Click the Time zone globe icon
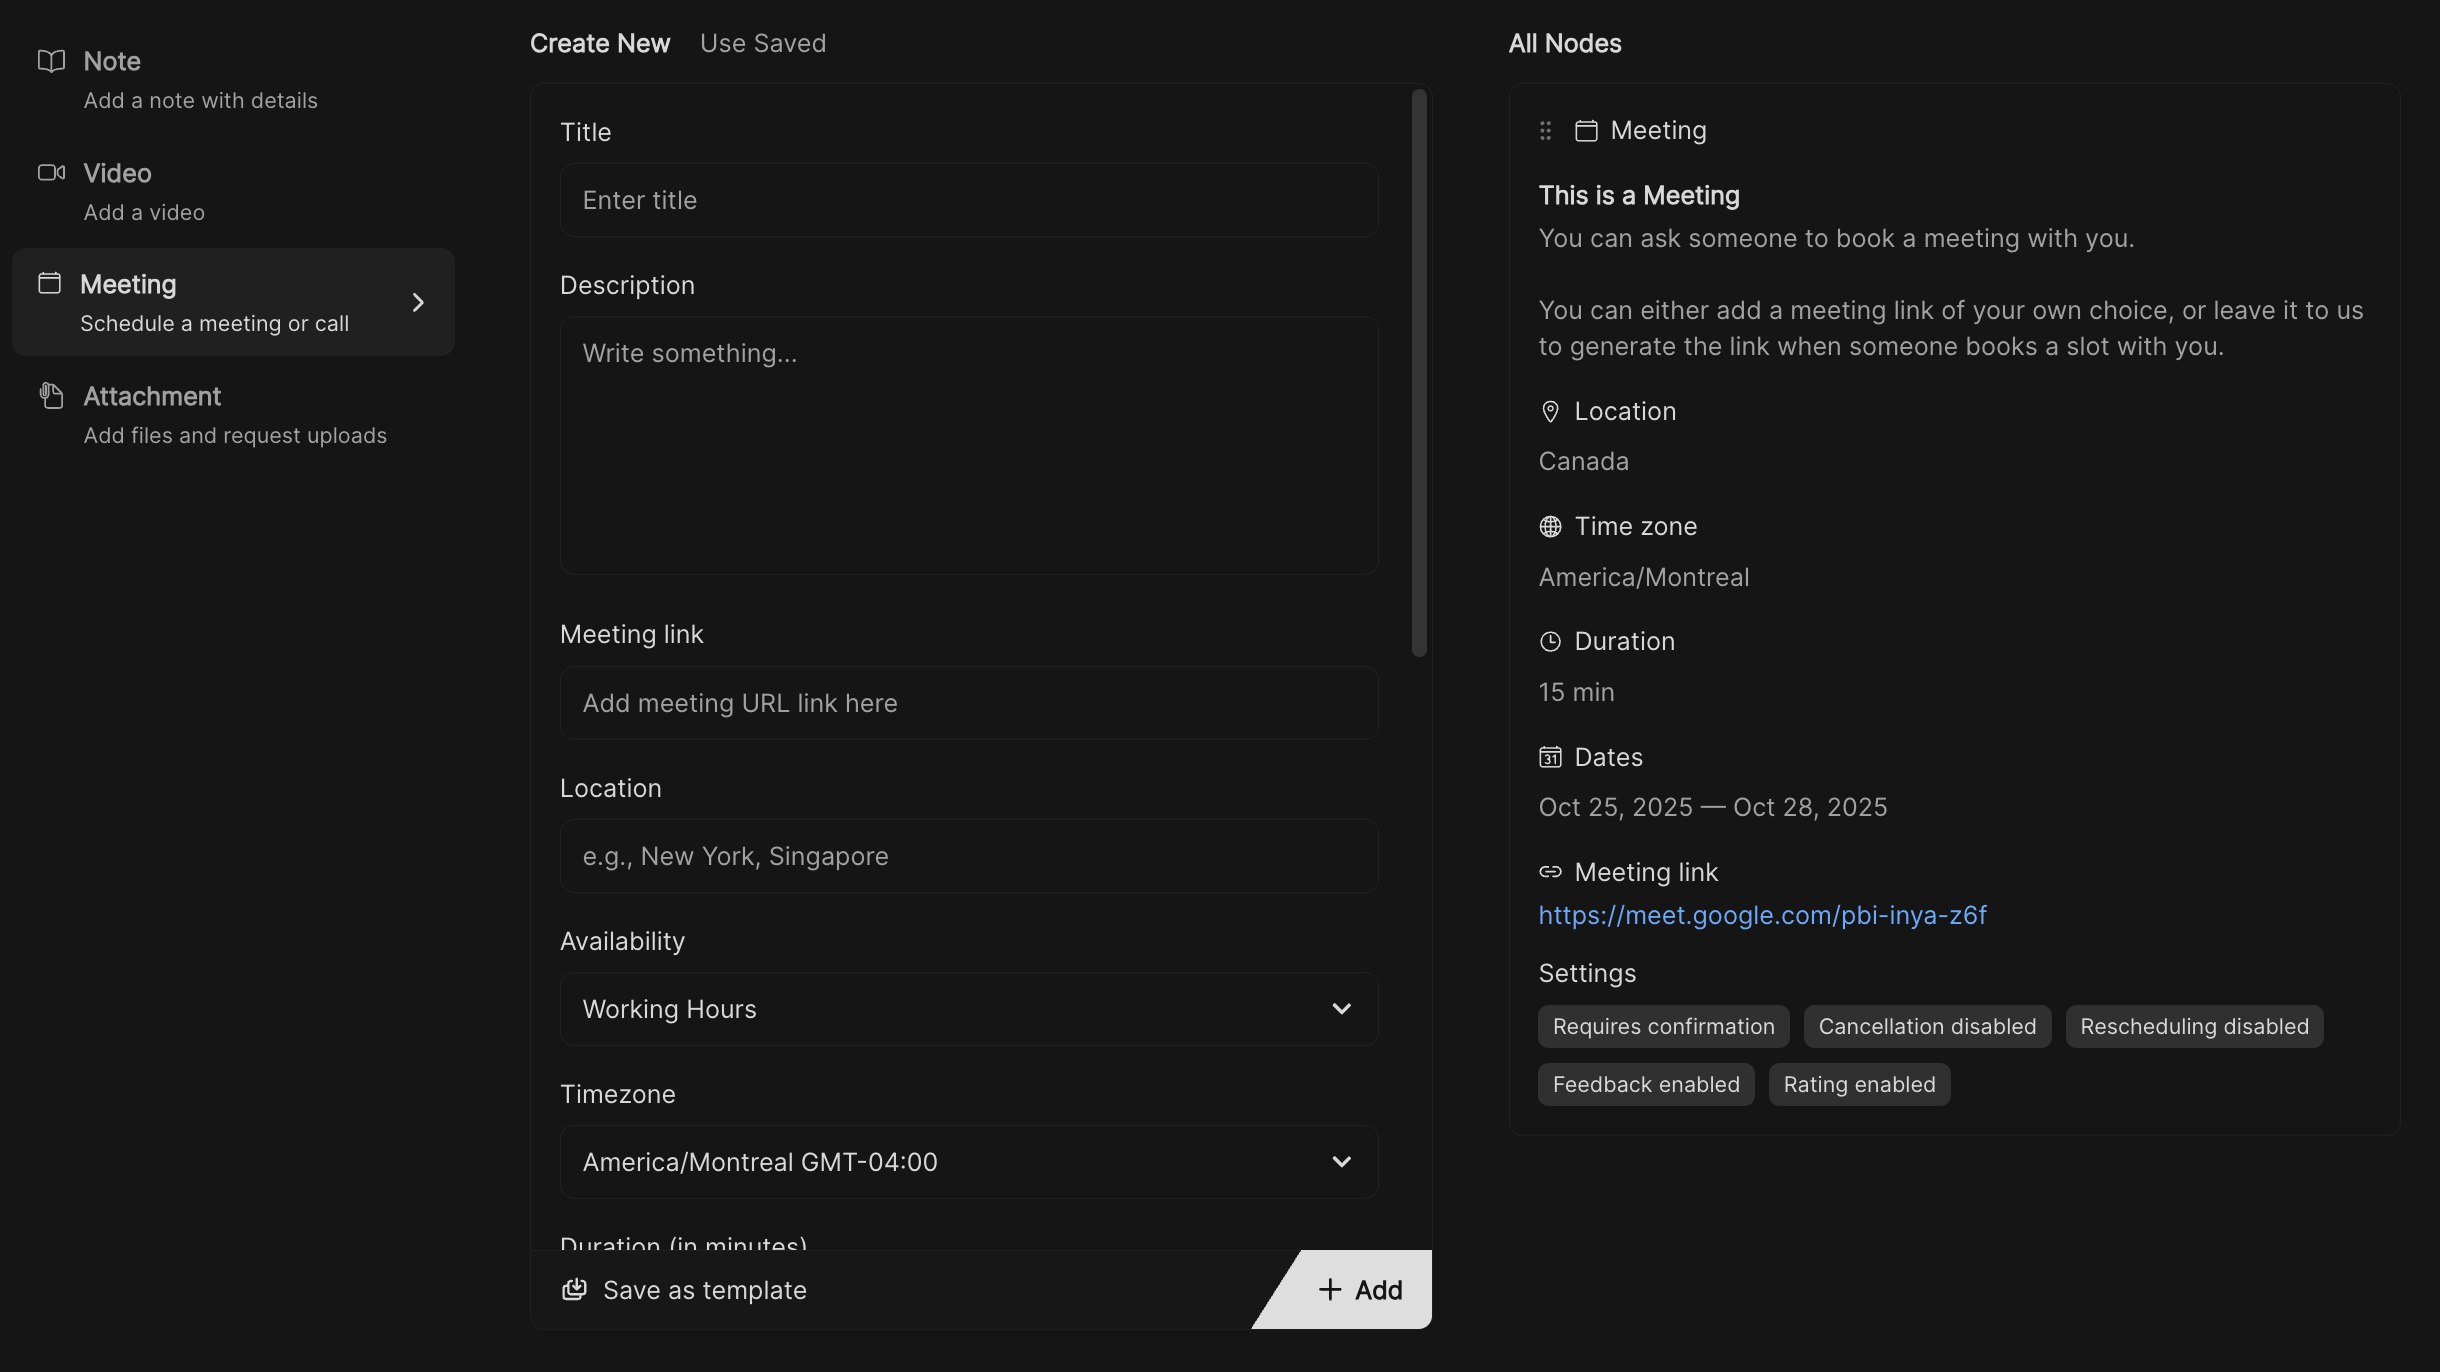This screenshot has width=2440, height=1372. [1550, 527]
